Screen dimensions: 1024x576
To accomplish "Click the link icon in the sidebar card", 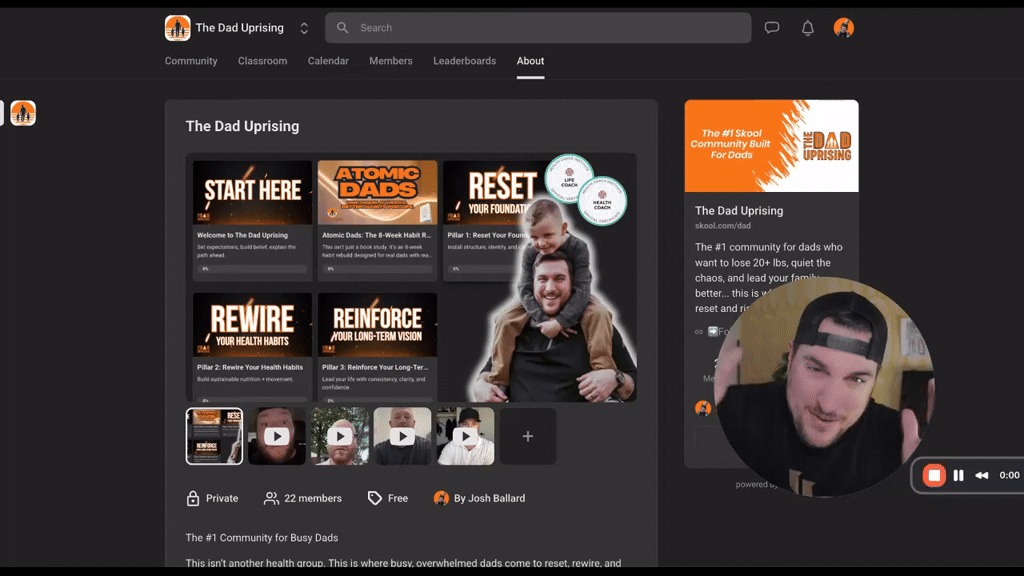I will point(699,332).
